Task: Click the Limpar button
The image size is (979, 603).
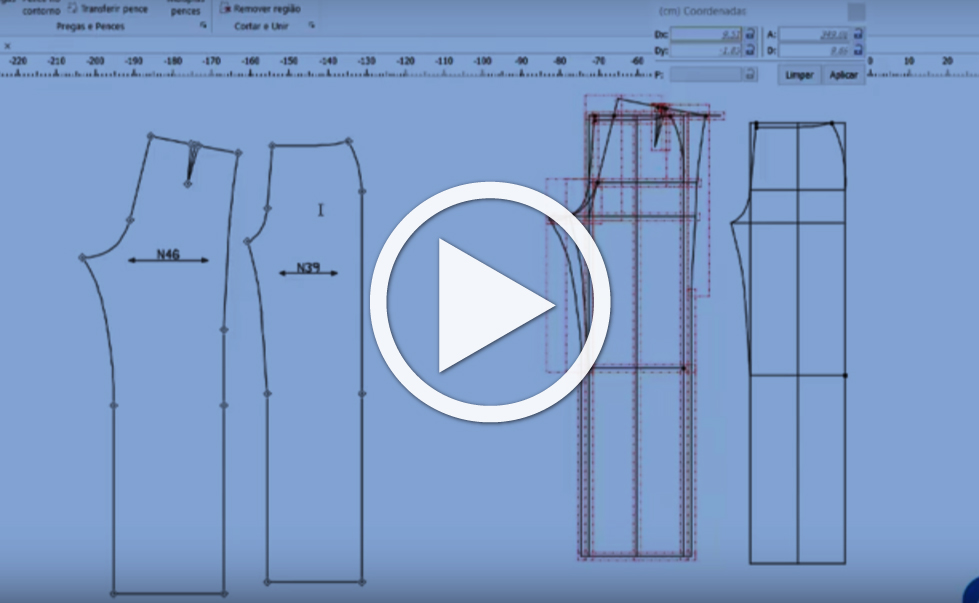Action: [799, 75]
